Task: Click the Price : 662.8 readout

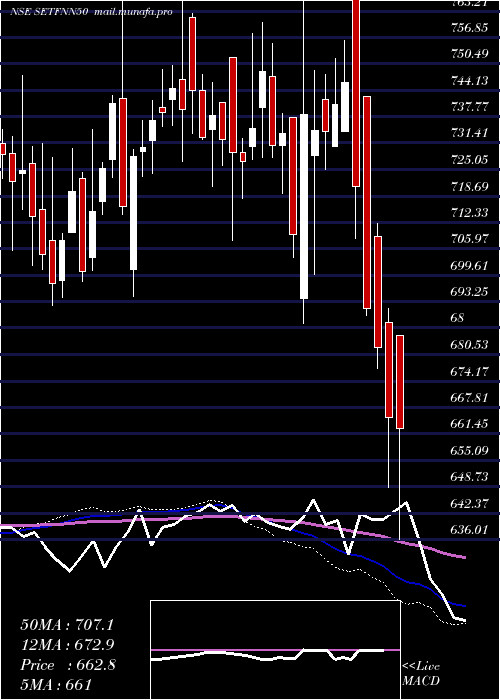Action: pos(68,665)
